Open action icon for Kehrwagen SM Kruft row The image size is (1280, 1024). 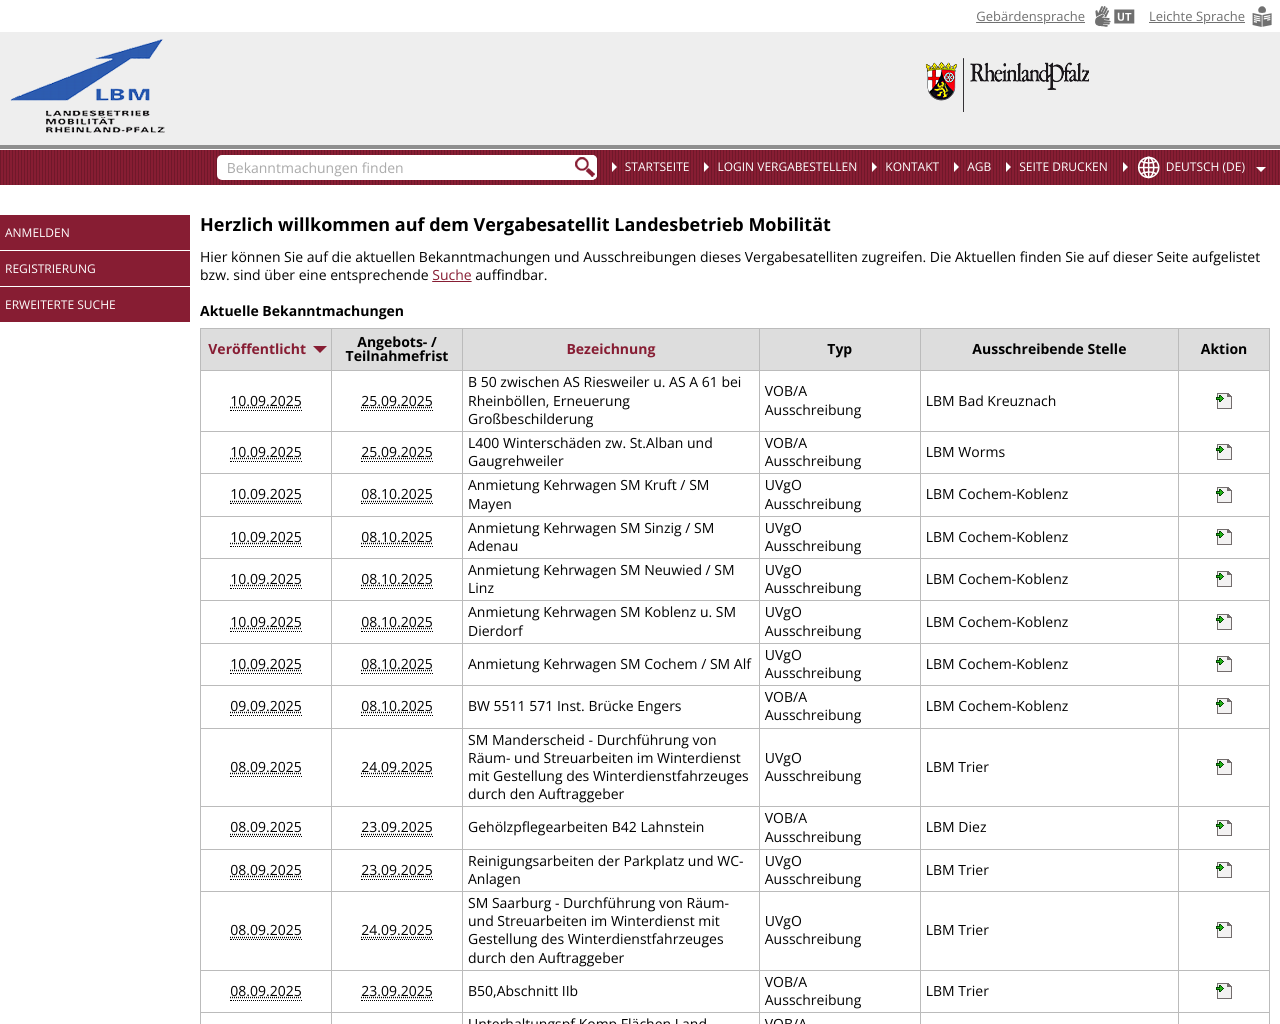tap(1224, 495)
